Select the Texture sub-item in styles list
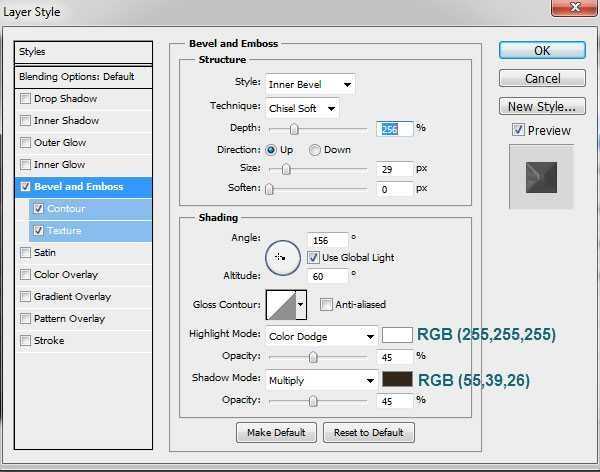Screen dimensions: 600x472 [x=64, y=230]
